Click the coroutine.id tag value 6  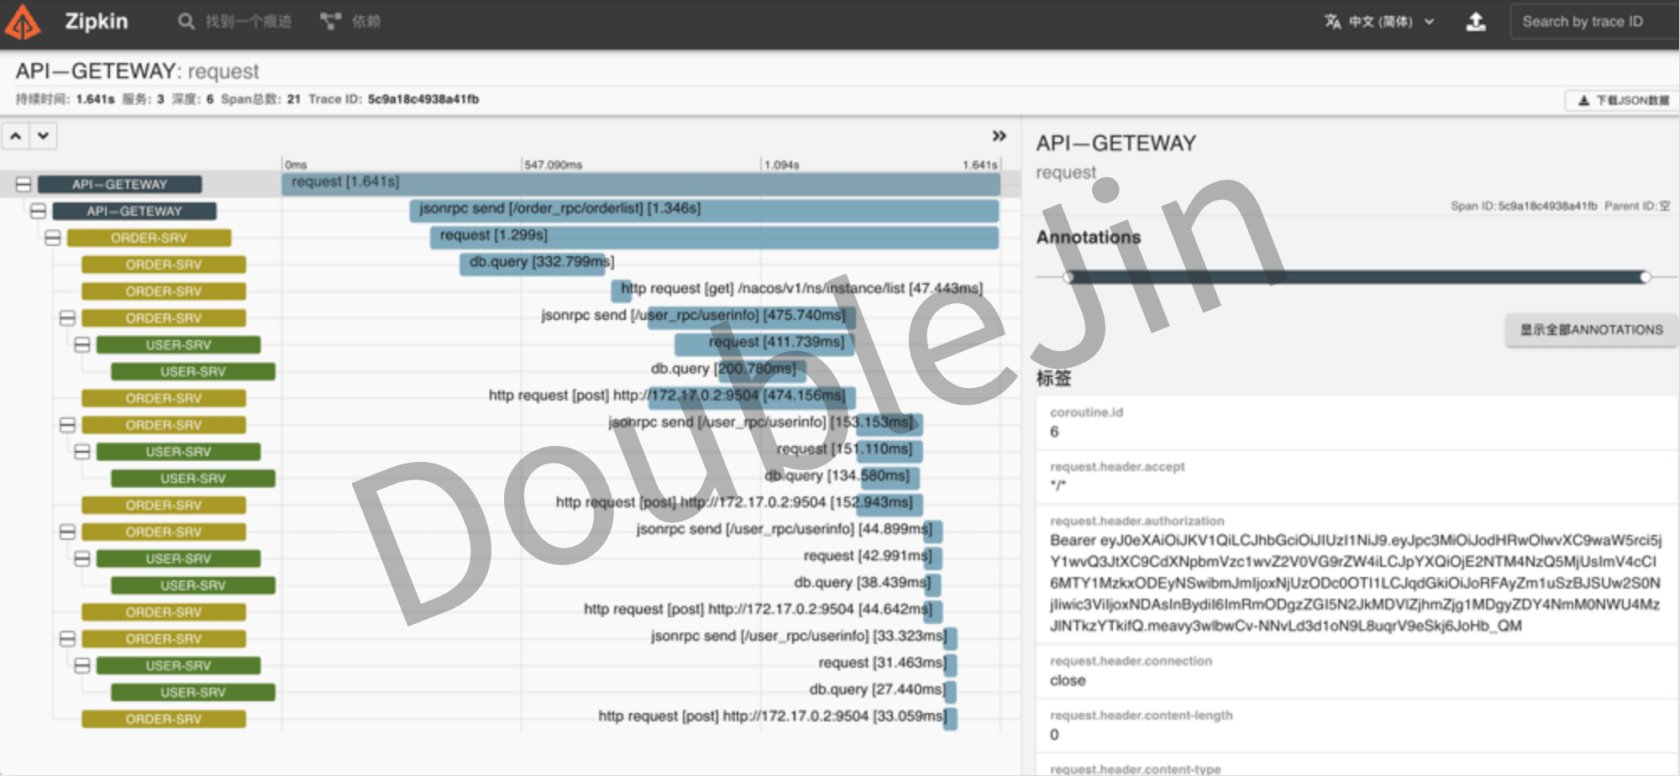[x=1054, y=432]
